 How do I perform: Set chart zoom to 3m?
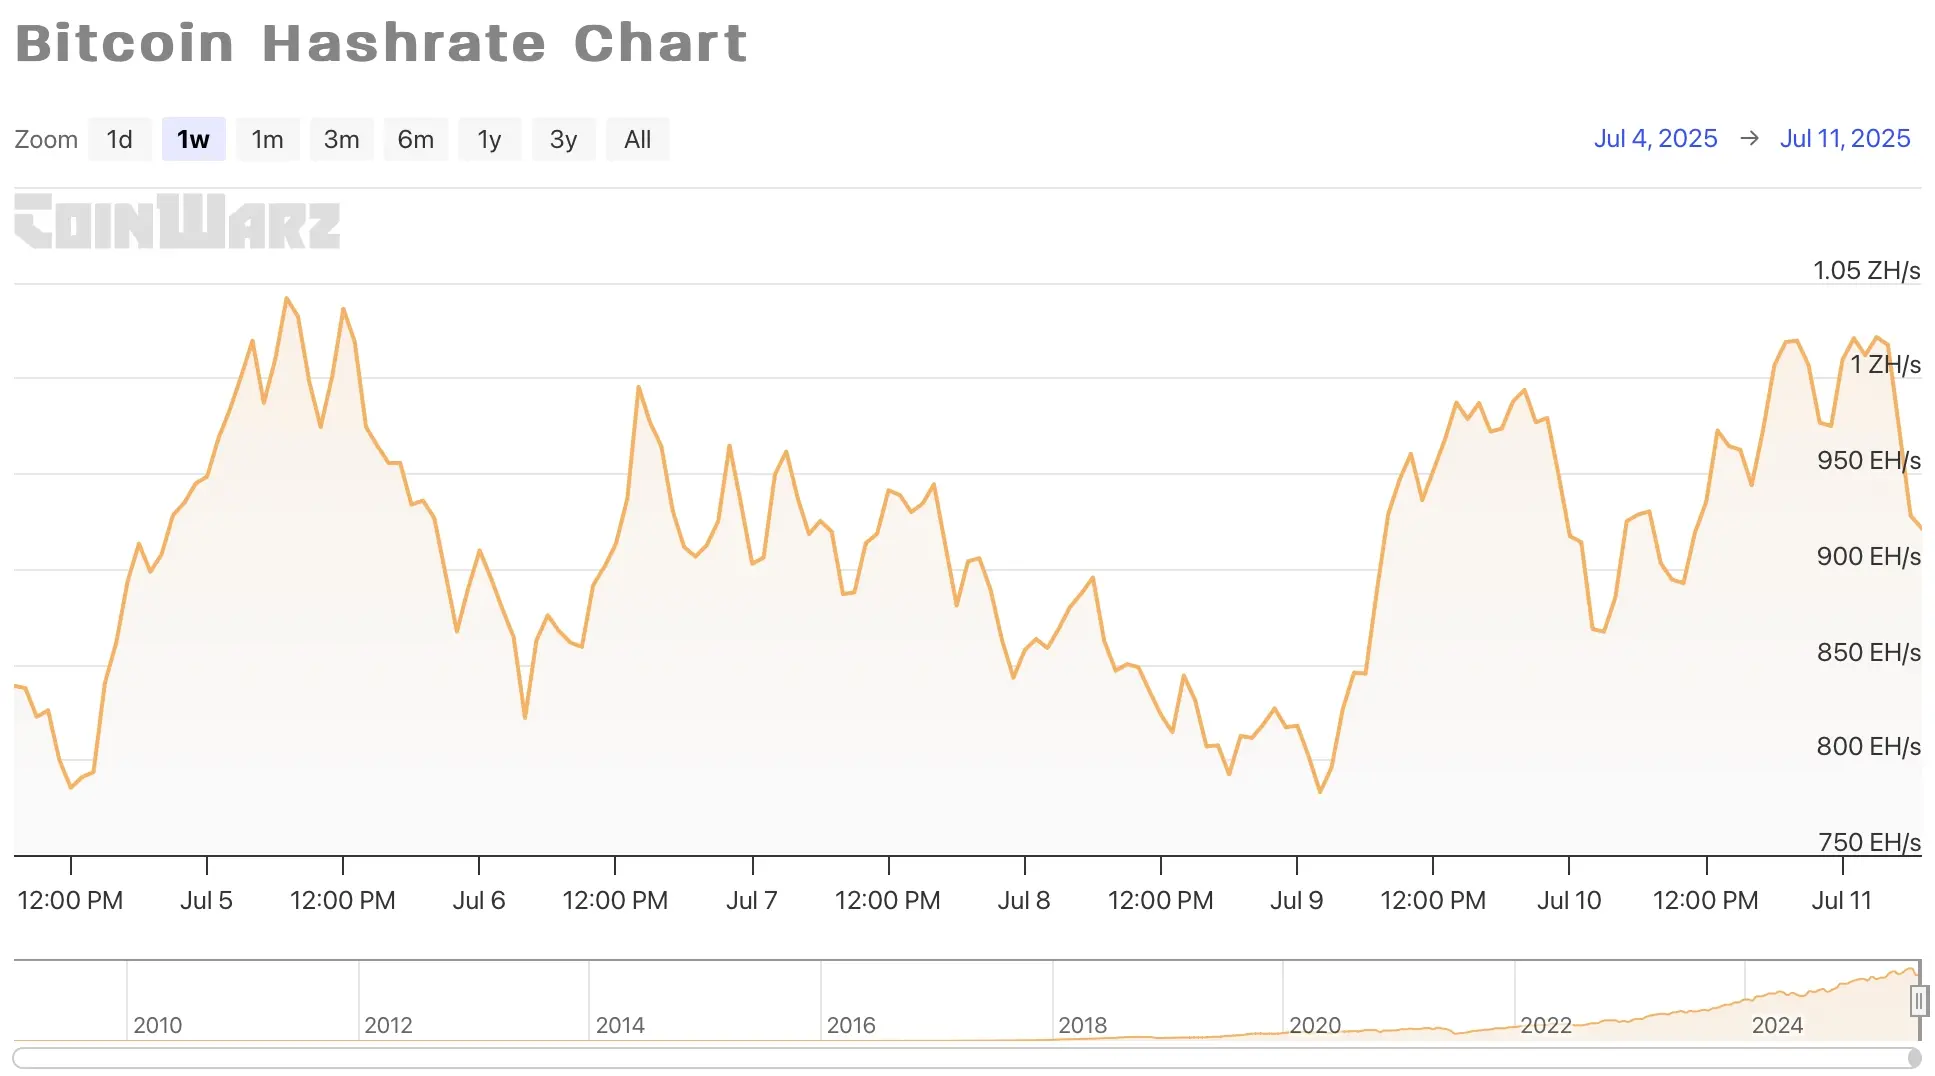341,139
